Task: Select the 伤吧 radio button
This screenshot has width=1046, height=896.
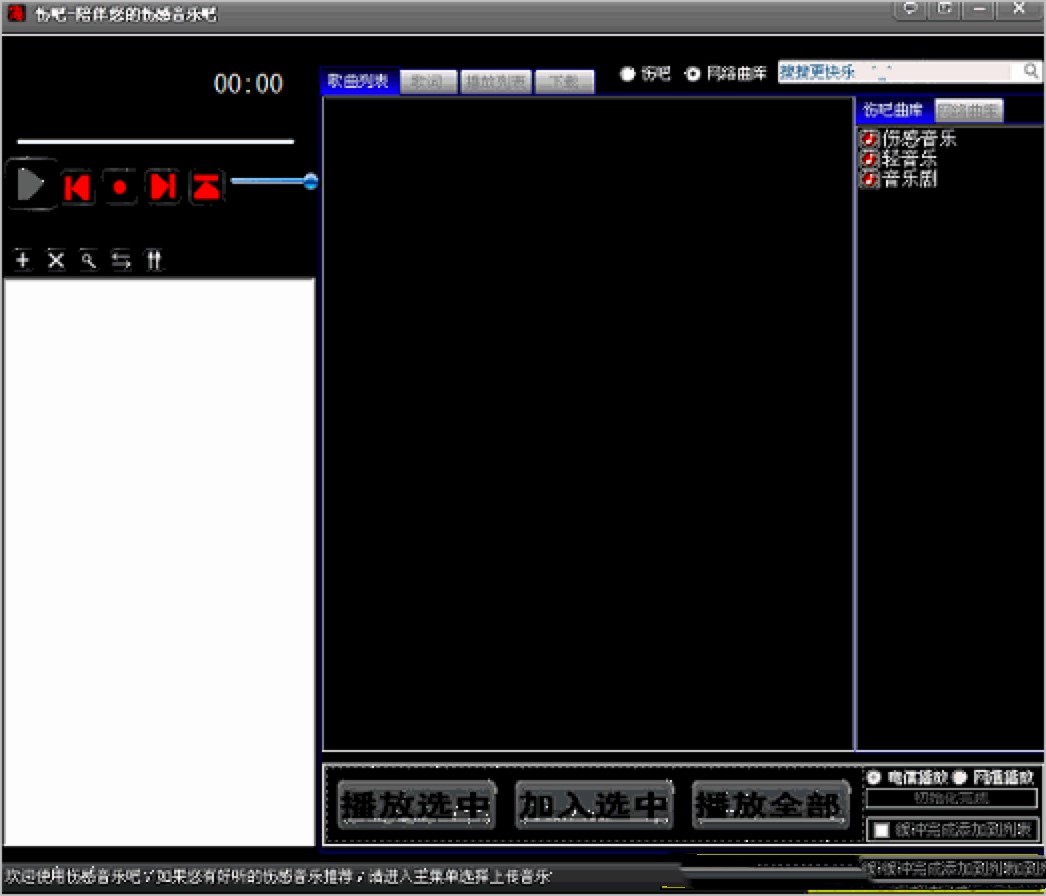Action: pyautogui.click(x=627, y=74)
